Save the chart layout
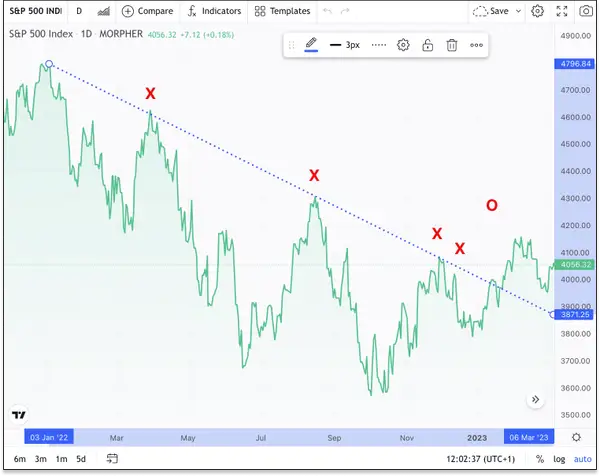Image resolution: width=600 pixels, height=476 pixels. point(491,11)
